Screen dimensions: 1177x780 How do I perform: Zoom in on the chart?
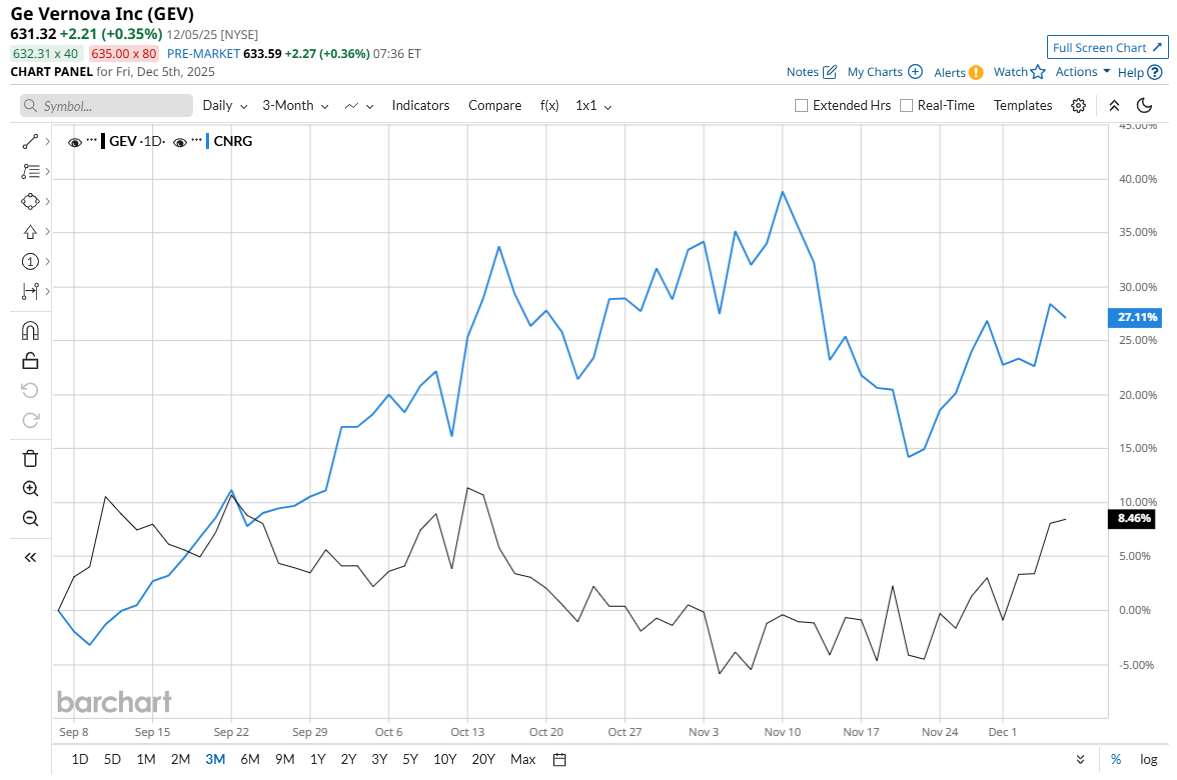[x=30, y=489]
